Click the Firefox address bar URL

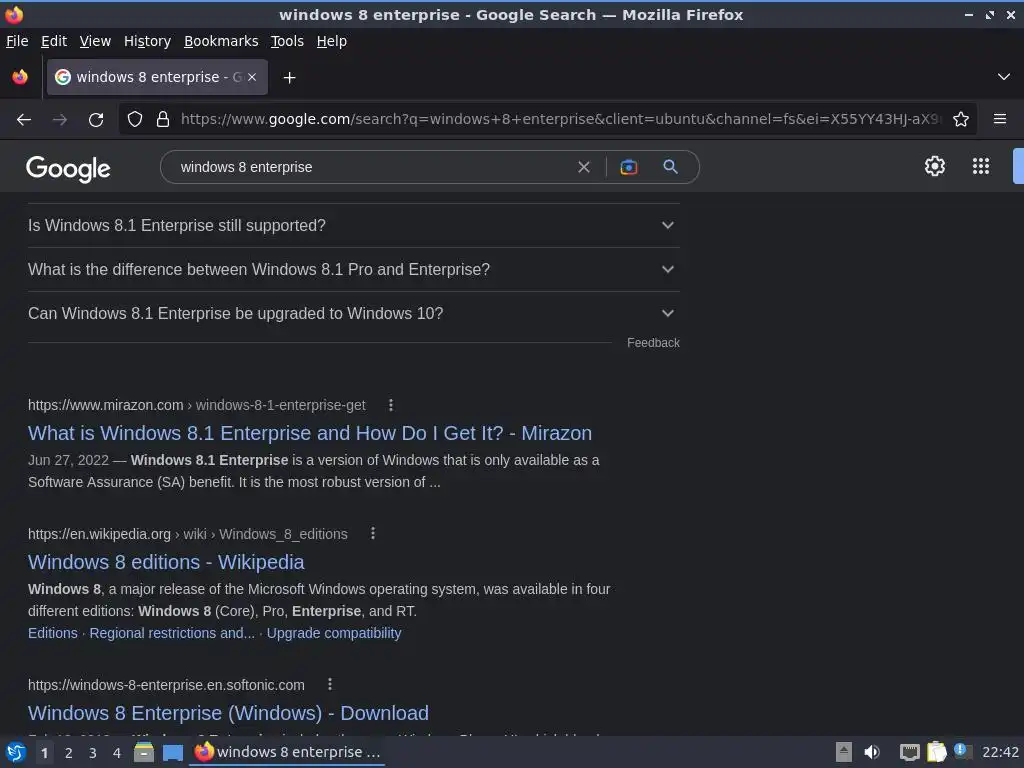[x=560, y=120]
